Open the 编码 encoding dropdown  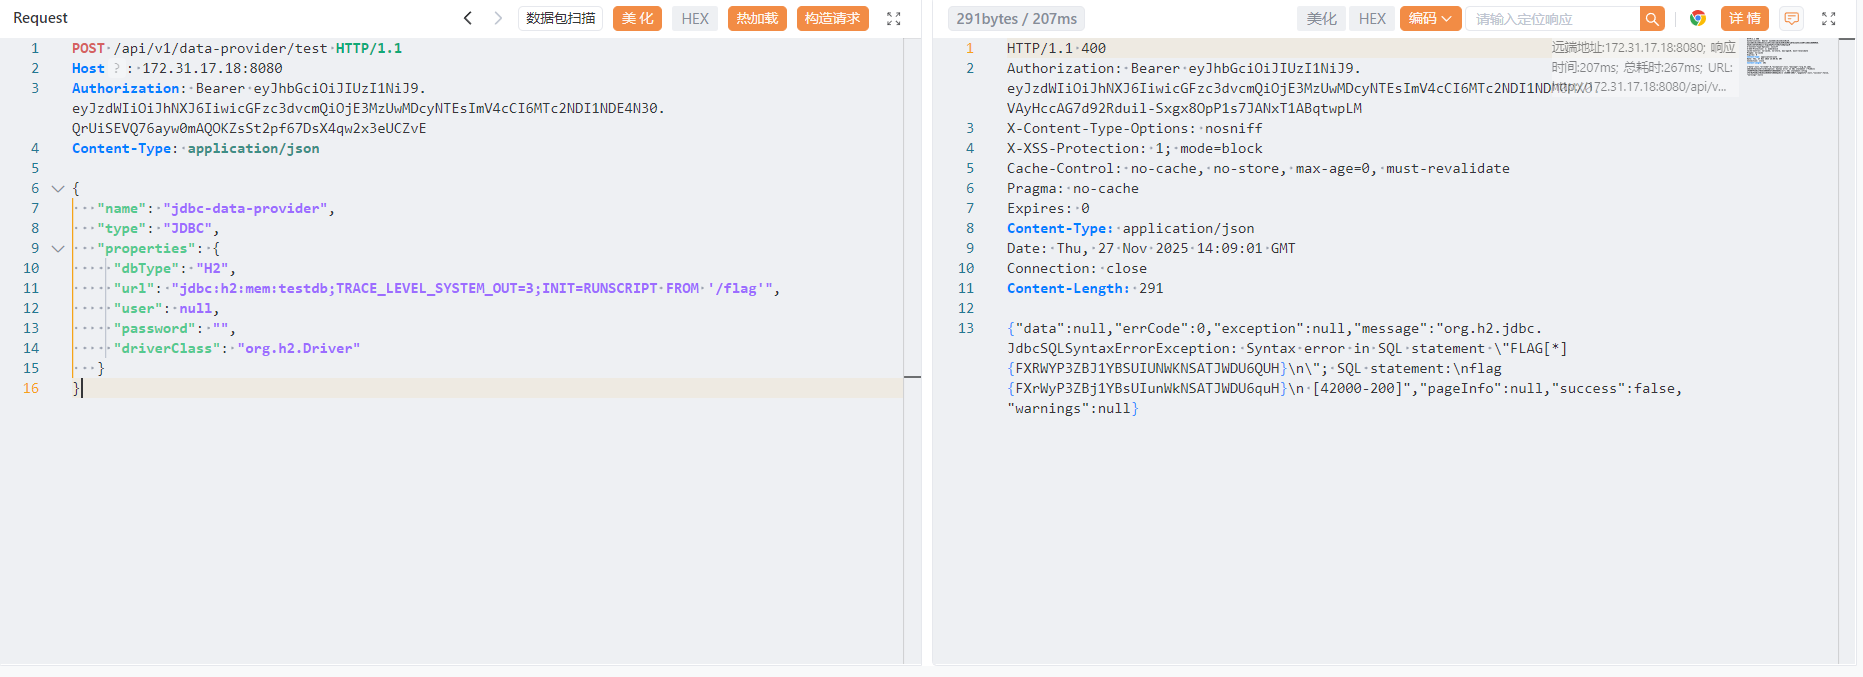pos(1430,18)
